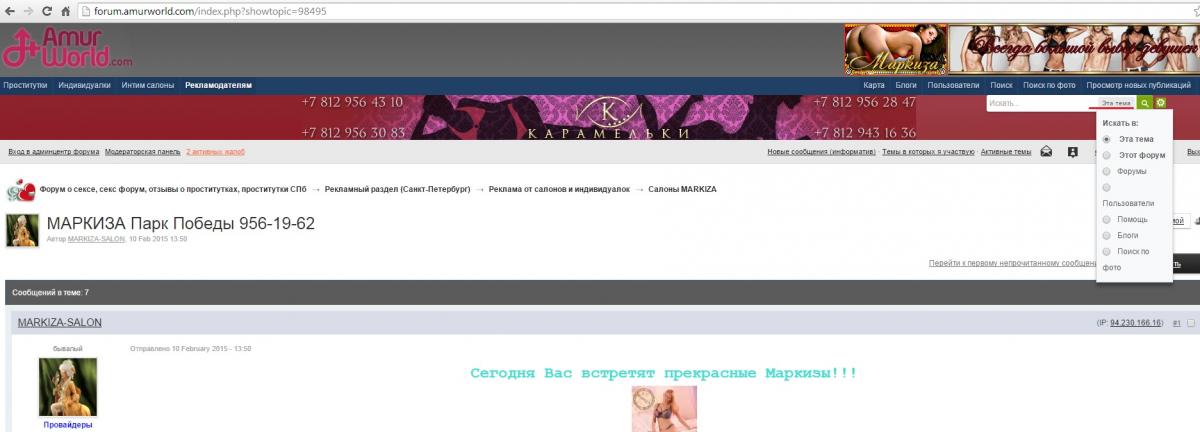Click the AmurWorld.com logo
Screen dimensions: 1200x432
(x=68, y=48)
